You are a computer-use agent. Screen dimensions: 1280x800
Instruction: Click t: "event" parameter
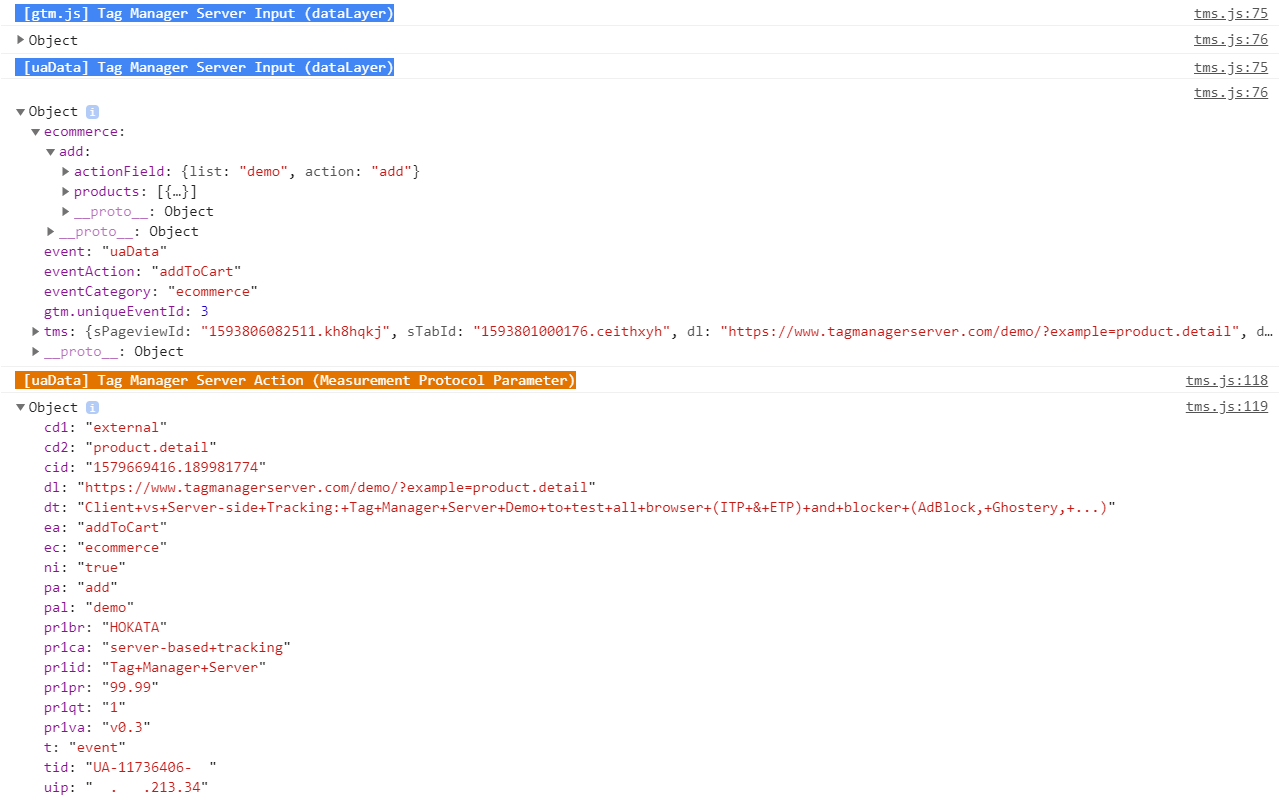click(x=85, y=748)
